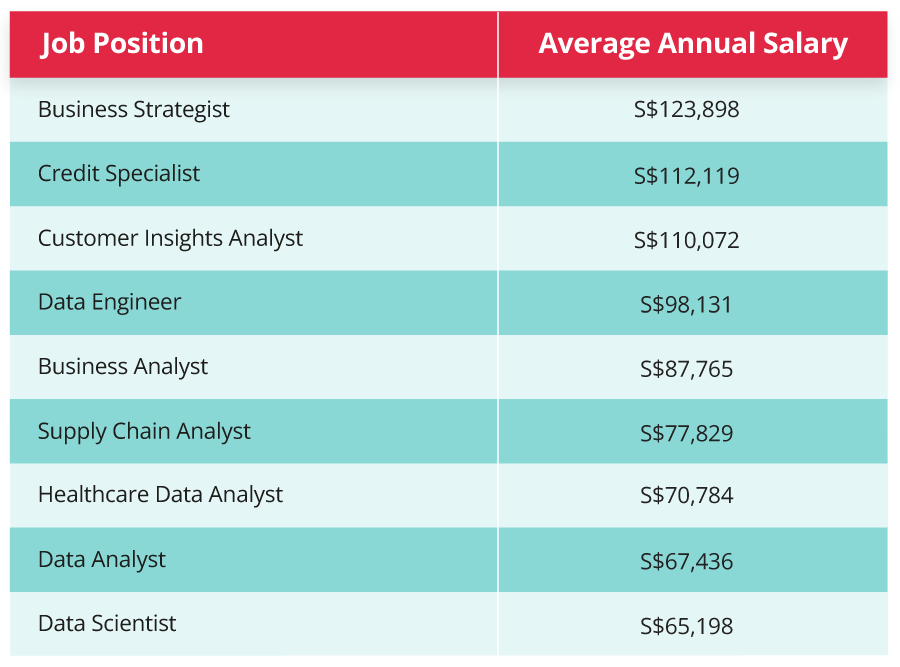Click the S$70,784 salary value

coord(687,497)
